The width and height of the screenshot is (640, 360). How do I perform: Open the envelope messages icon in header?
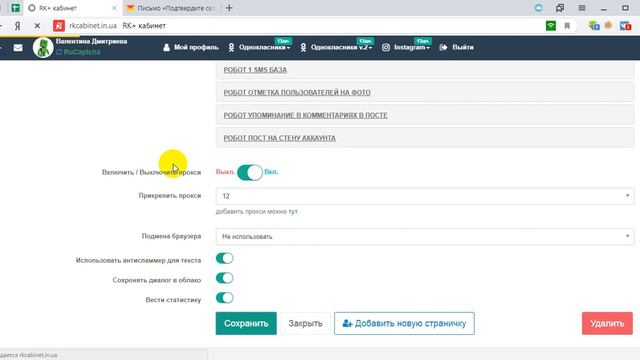coord(18,48)
